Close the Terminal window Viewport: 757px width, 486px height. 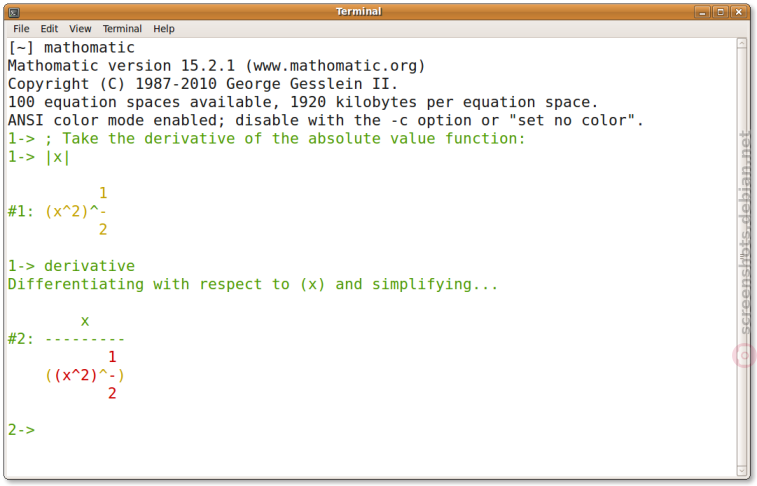pyautogui.click(x=739, y=12)
